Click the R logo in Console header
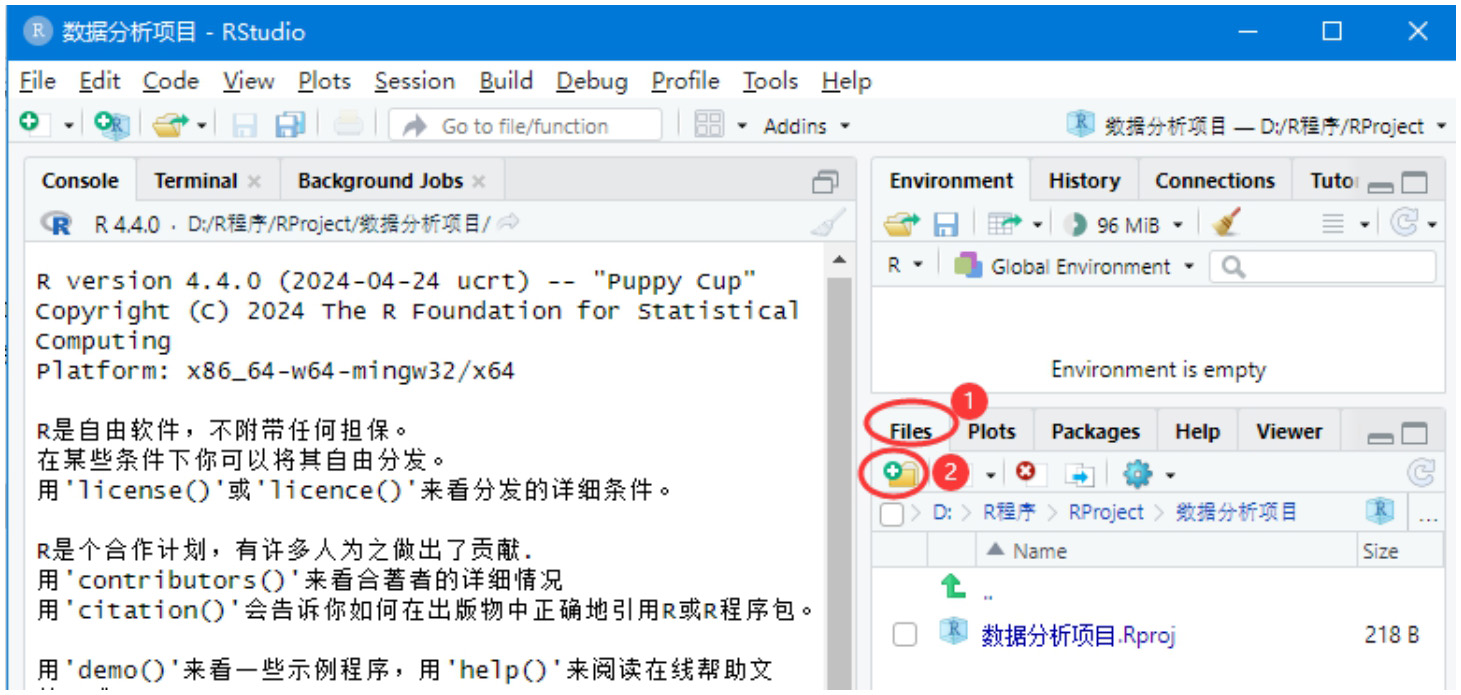This screenshot has height=695, width=1461. (x=57, y=224)
